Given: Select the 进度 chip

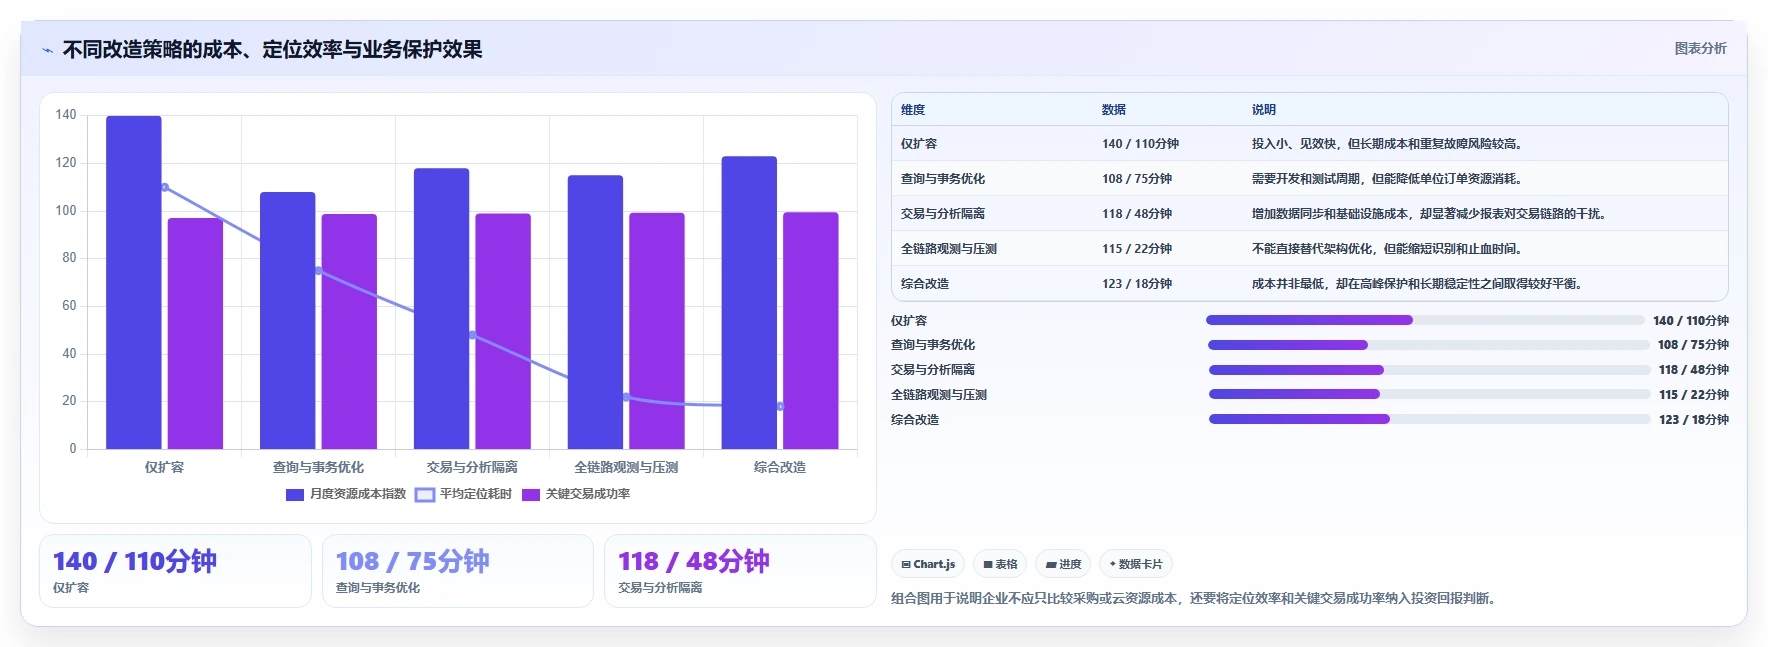Looking at the screenshot, I should pyautogui.click(x=1063, y=564).
